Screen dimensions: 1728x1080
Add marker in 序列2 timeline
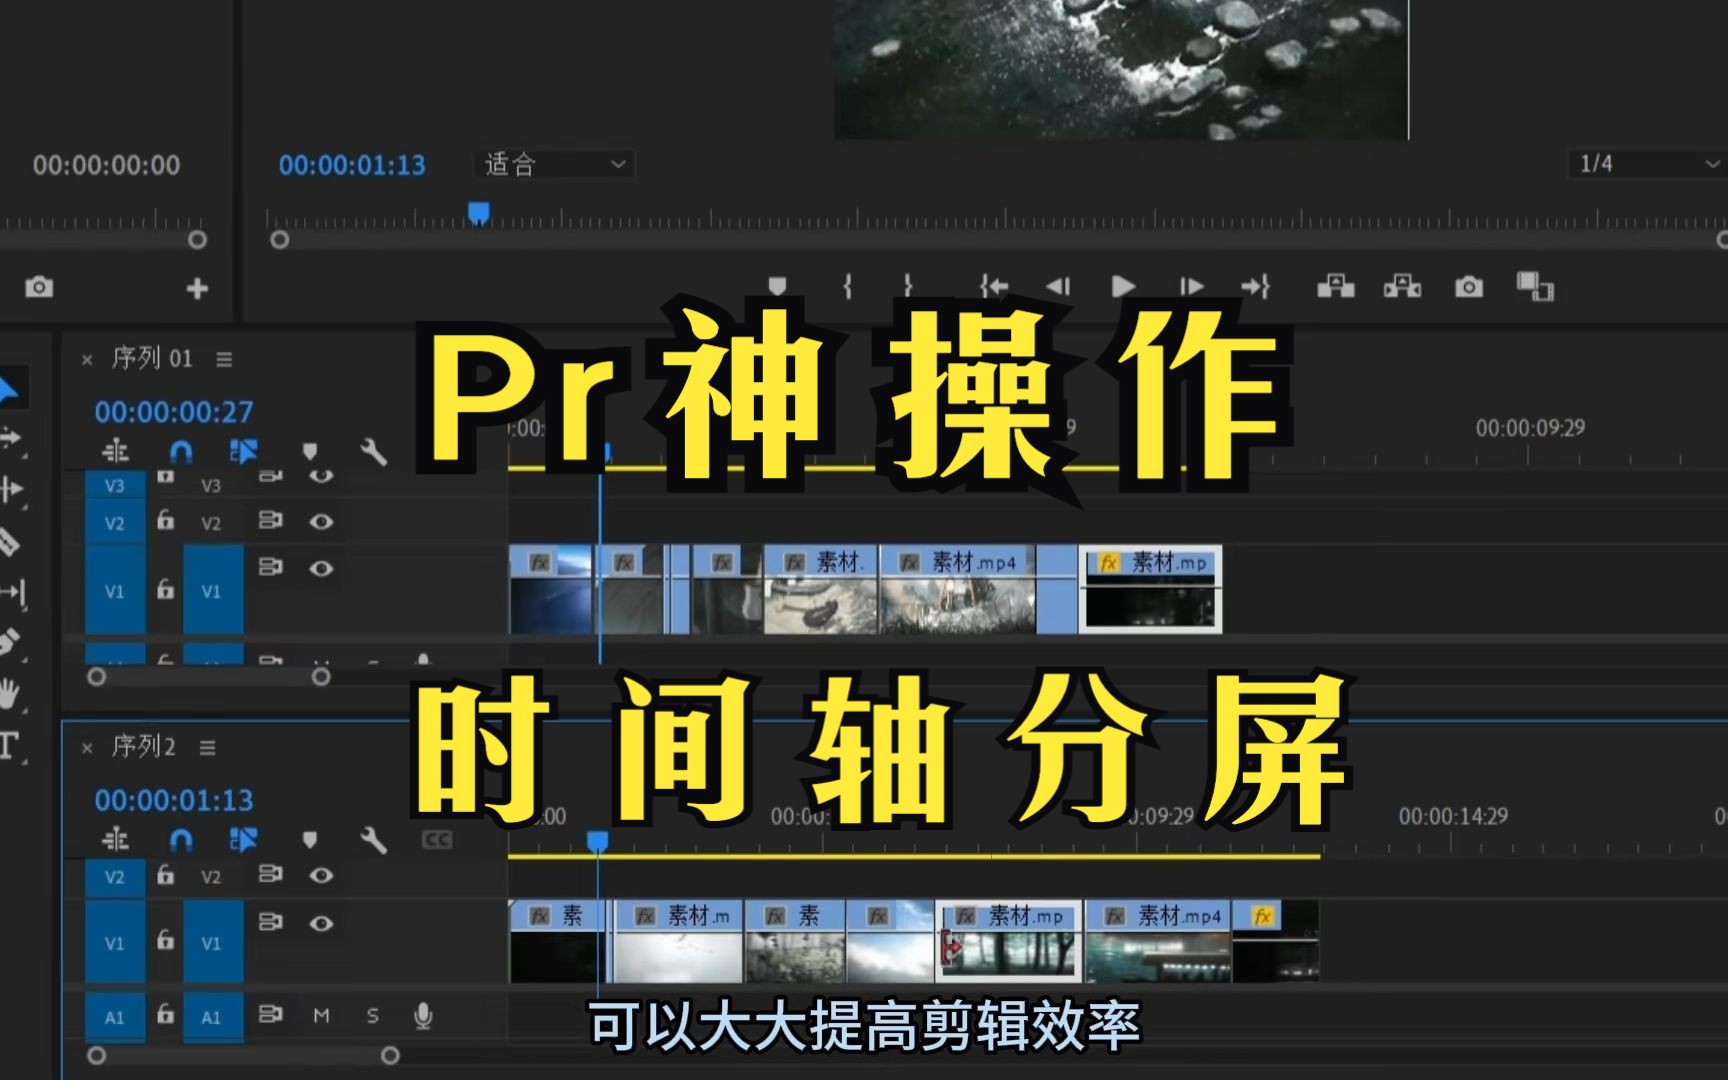309,840
